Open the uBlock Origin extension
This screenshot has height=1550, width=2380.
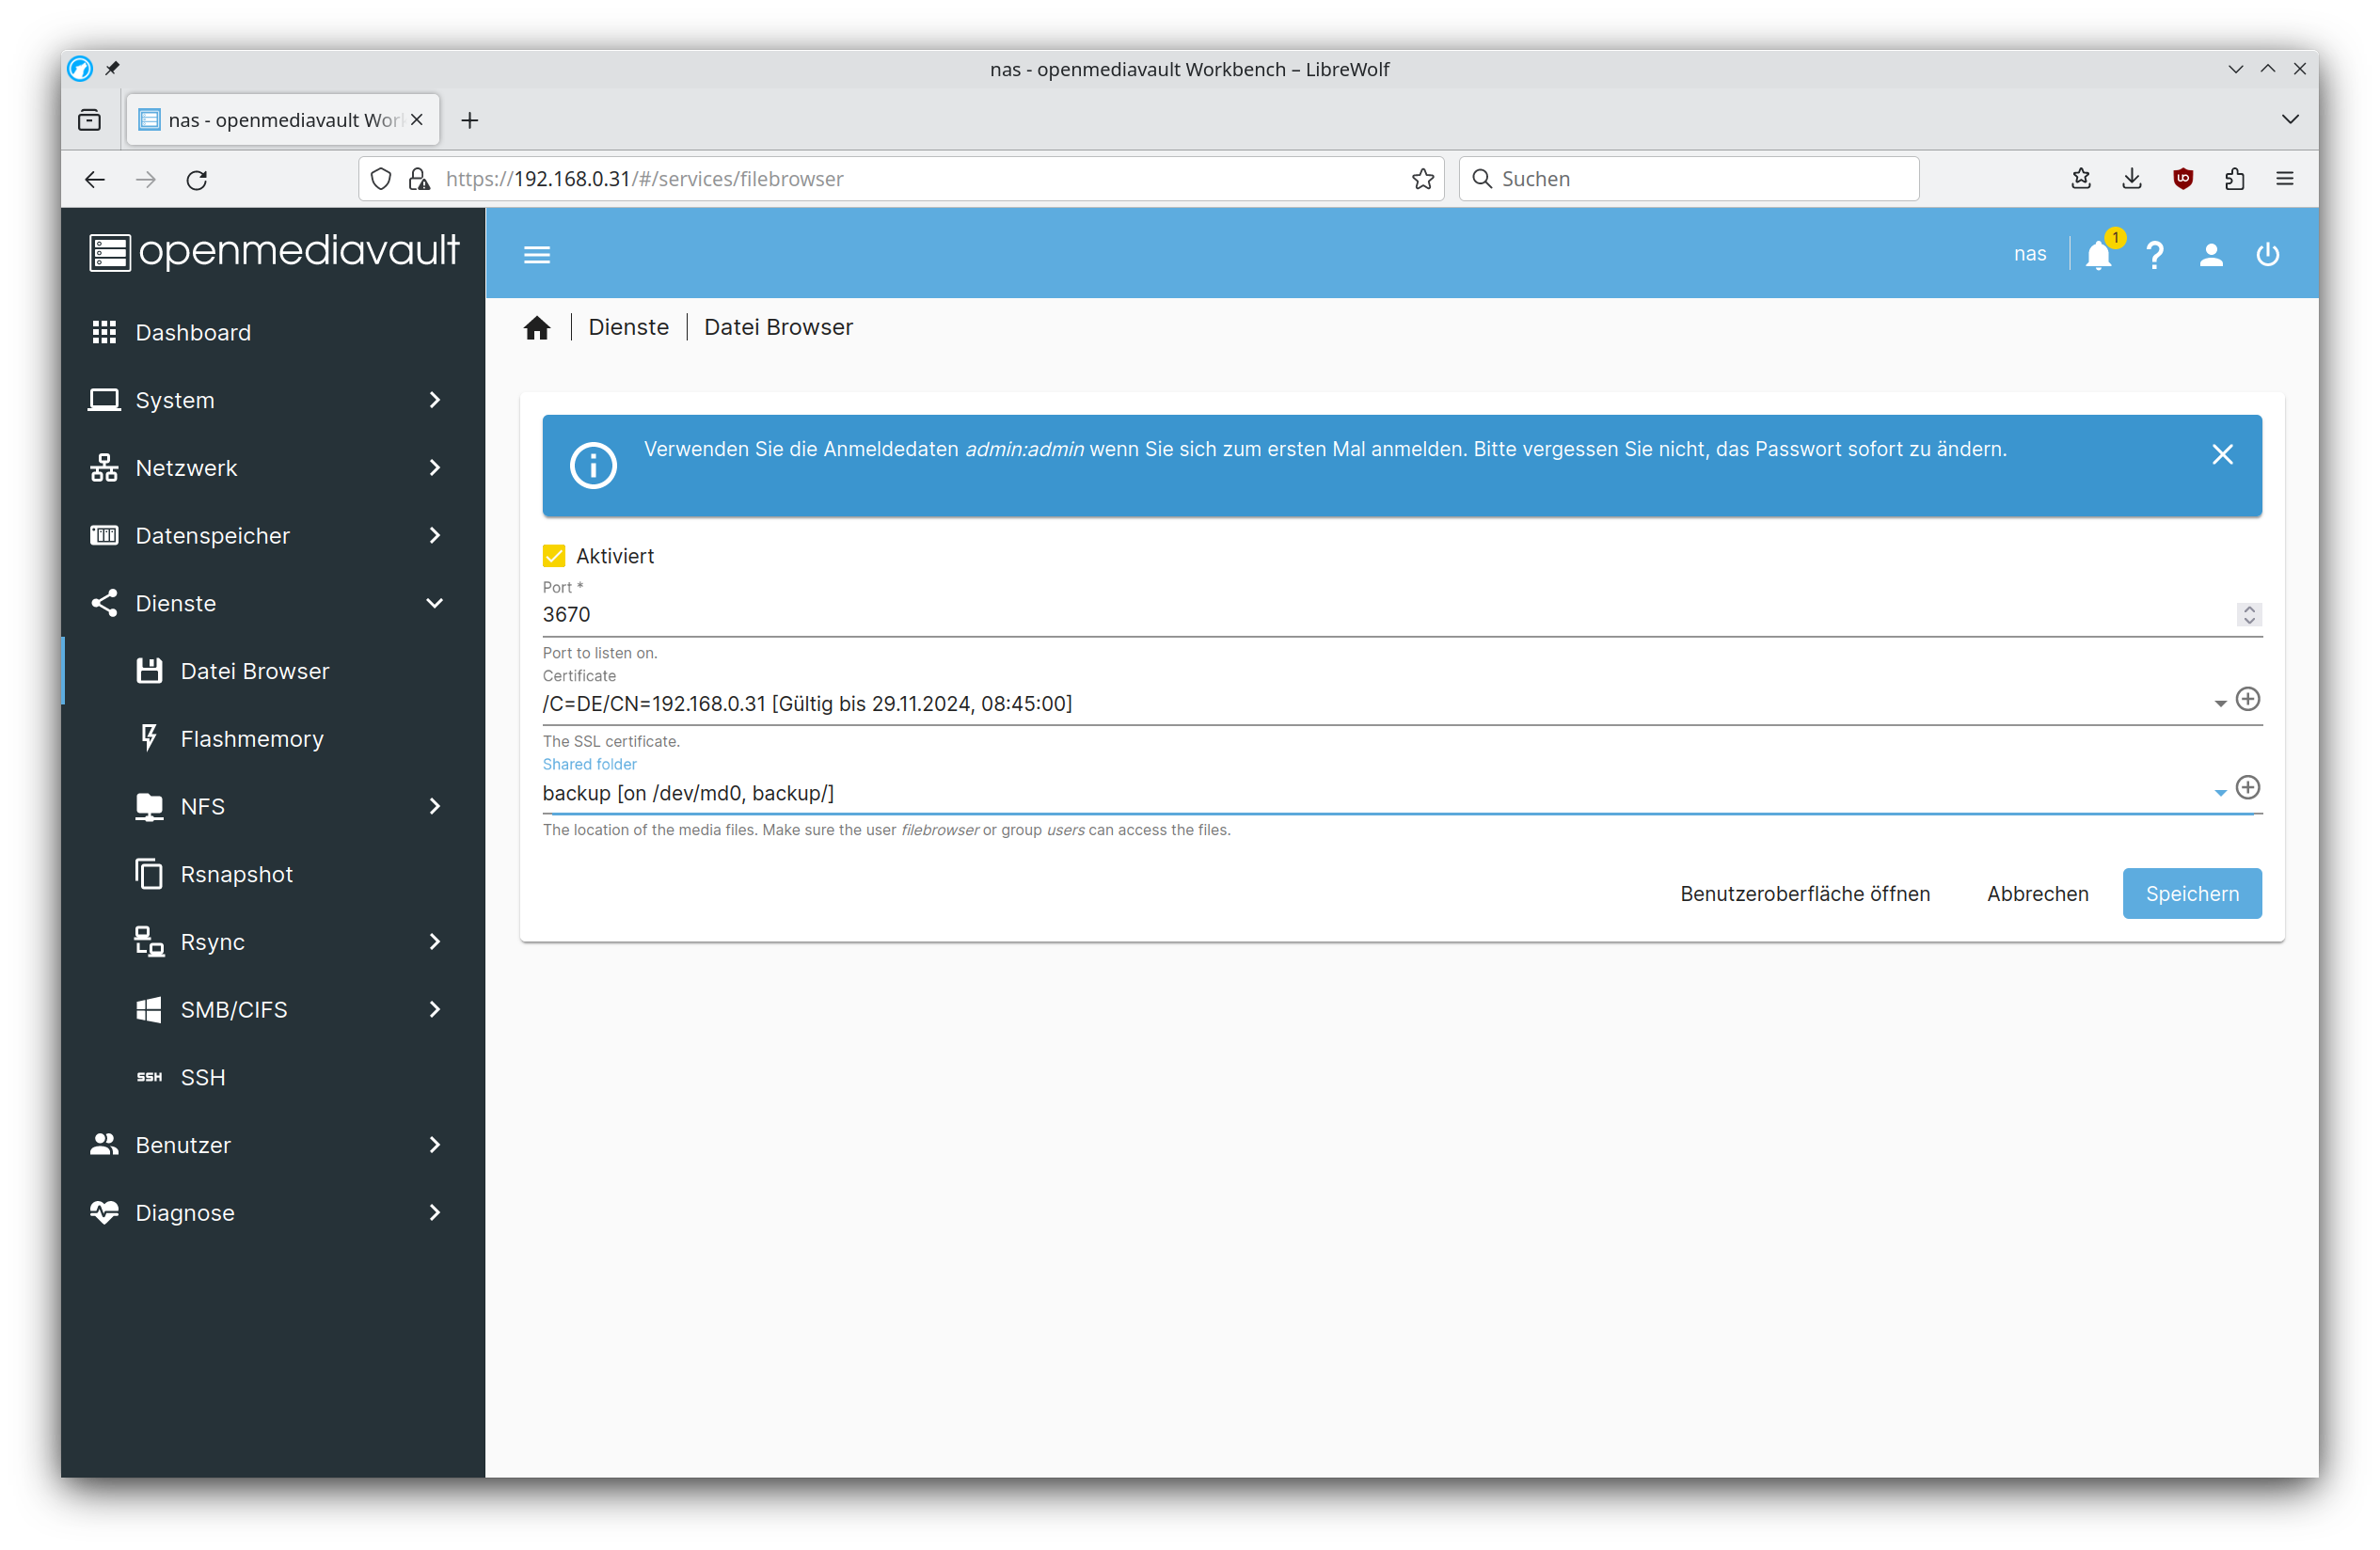[2182, 179]
